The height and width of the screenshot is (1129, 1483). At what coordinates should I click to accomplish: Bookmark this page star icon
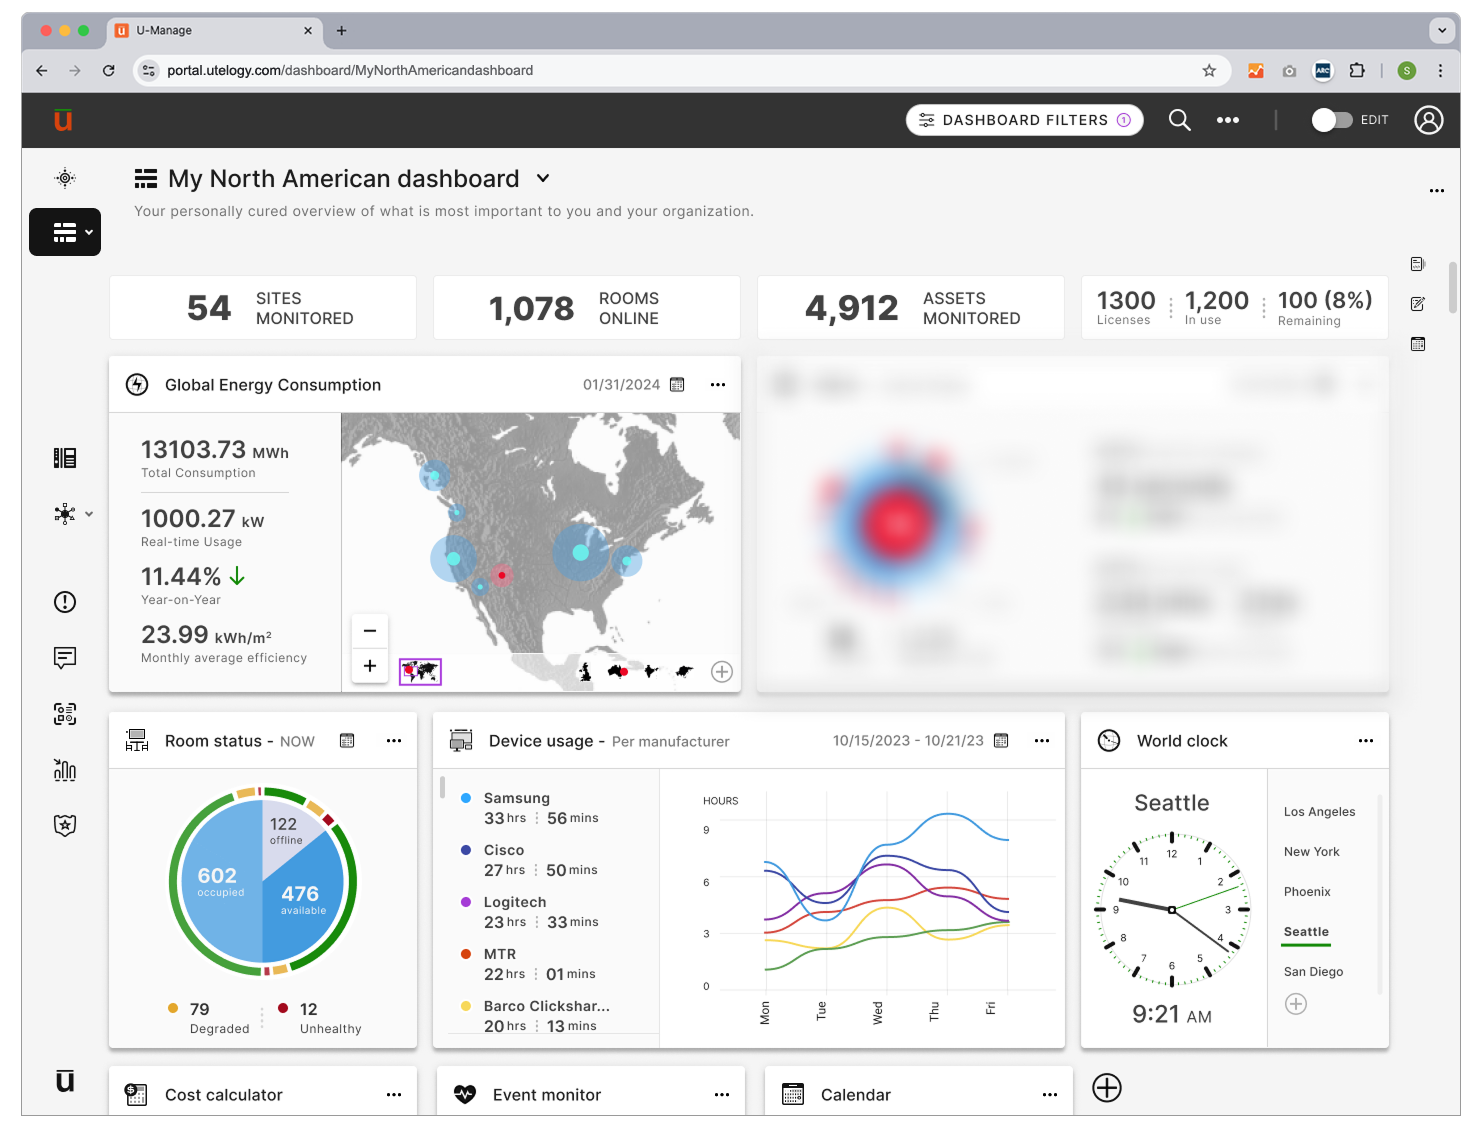pyautogui.click(x=1209, y=70)
